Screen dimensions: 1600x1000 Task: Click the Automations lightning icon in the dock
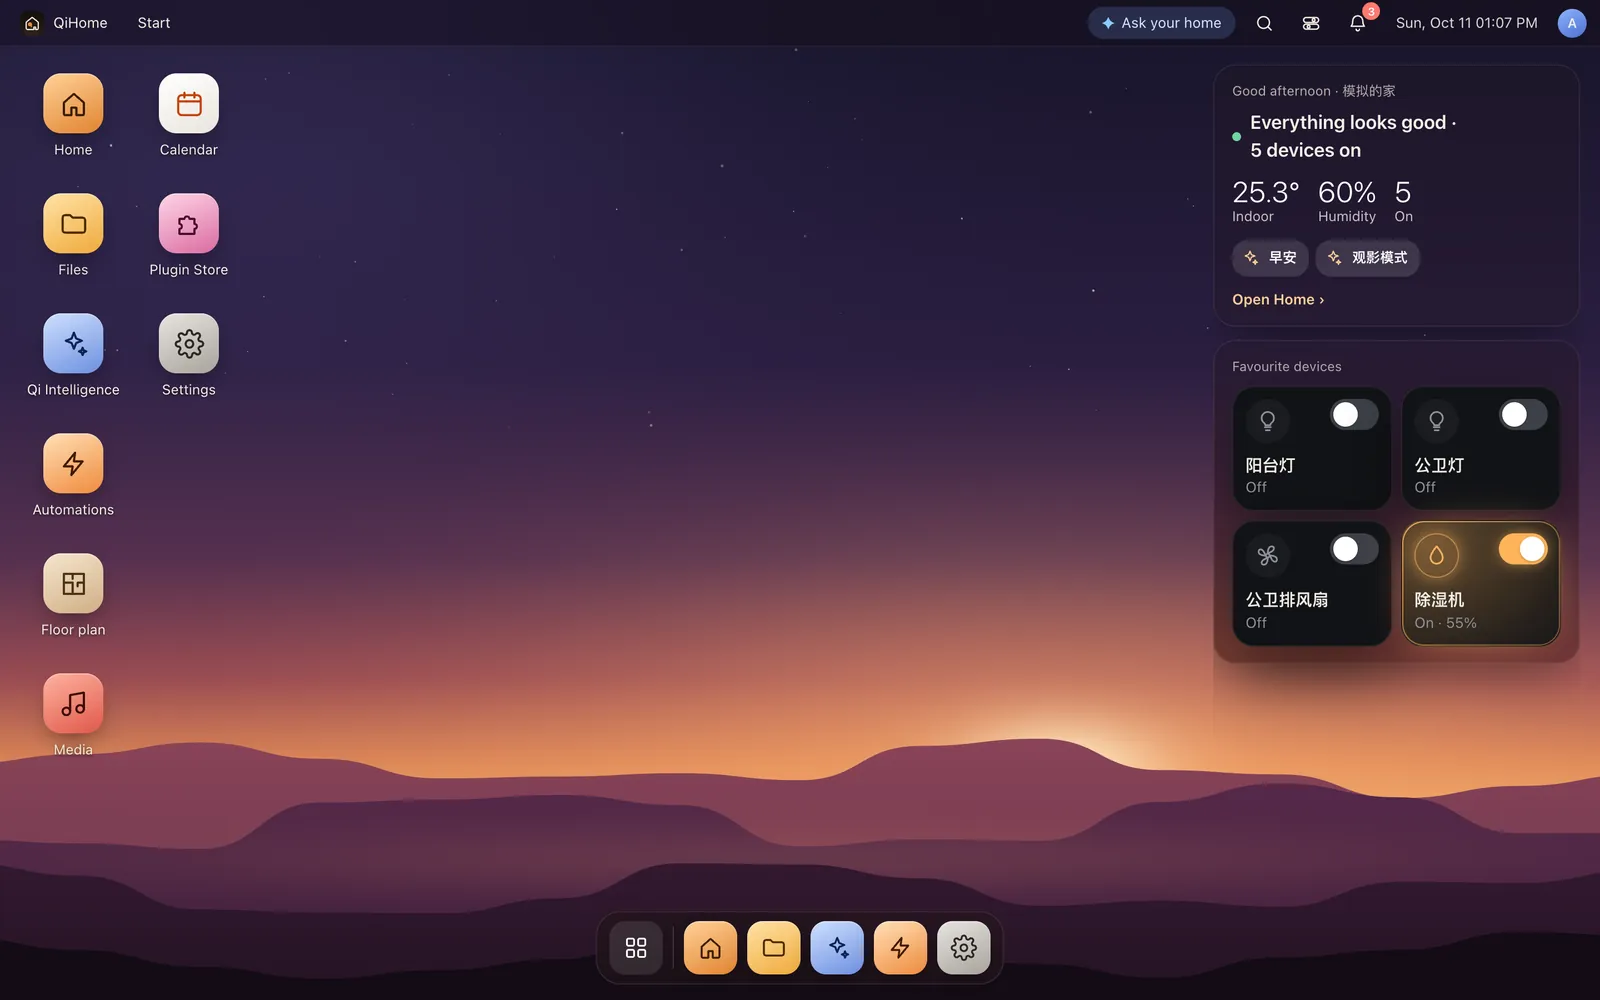pos(900,948)
